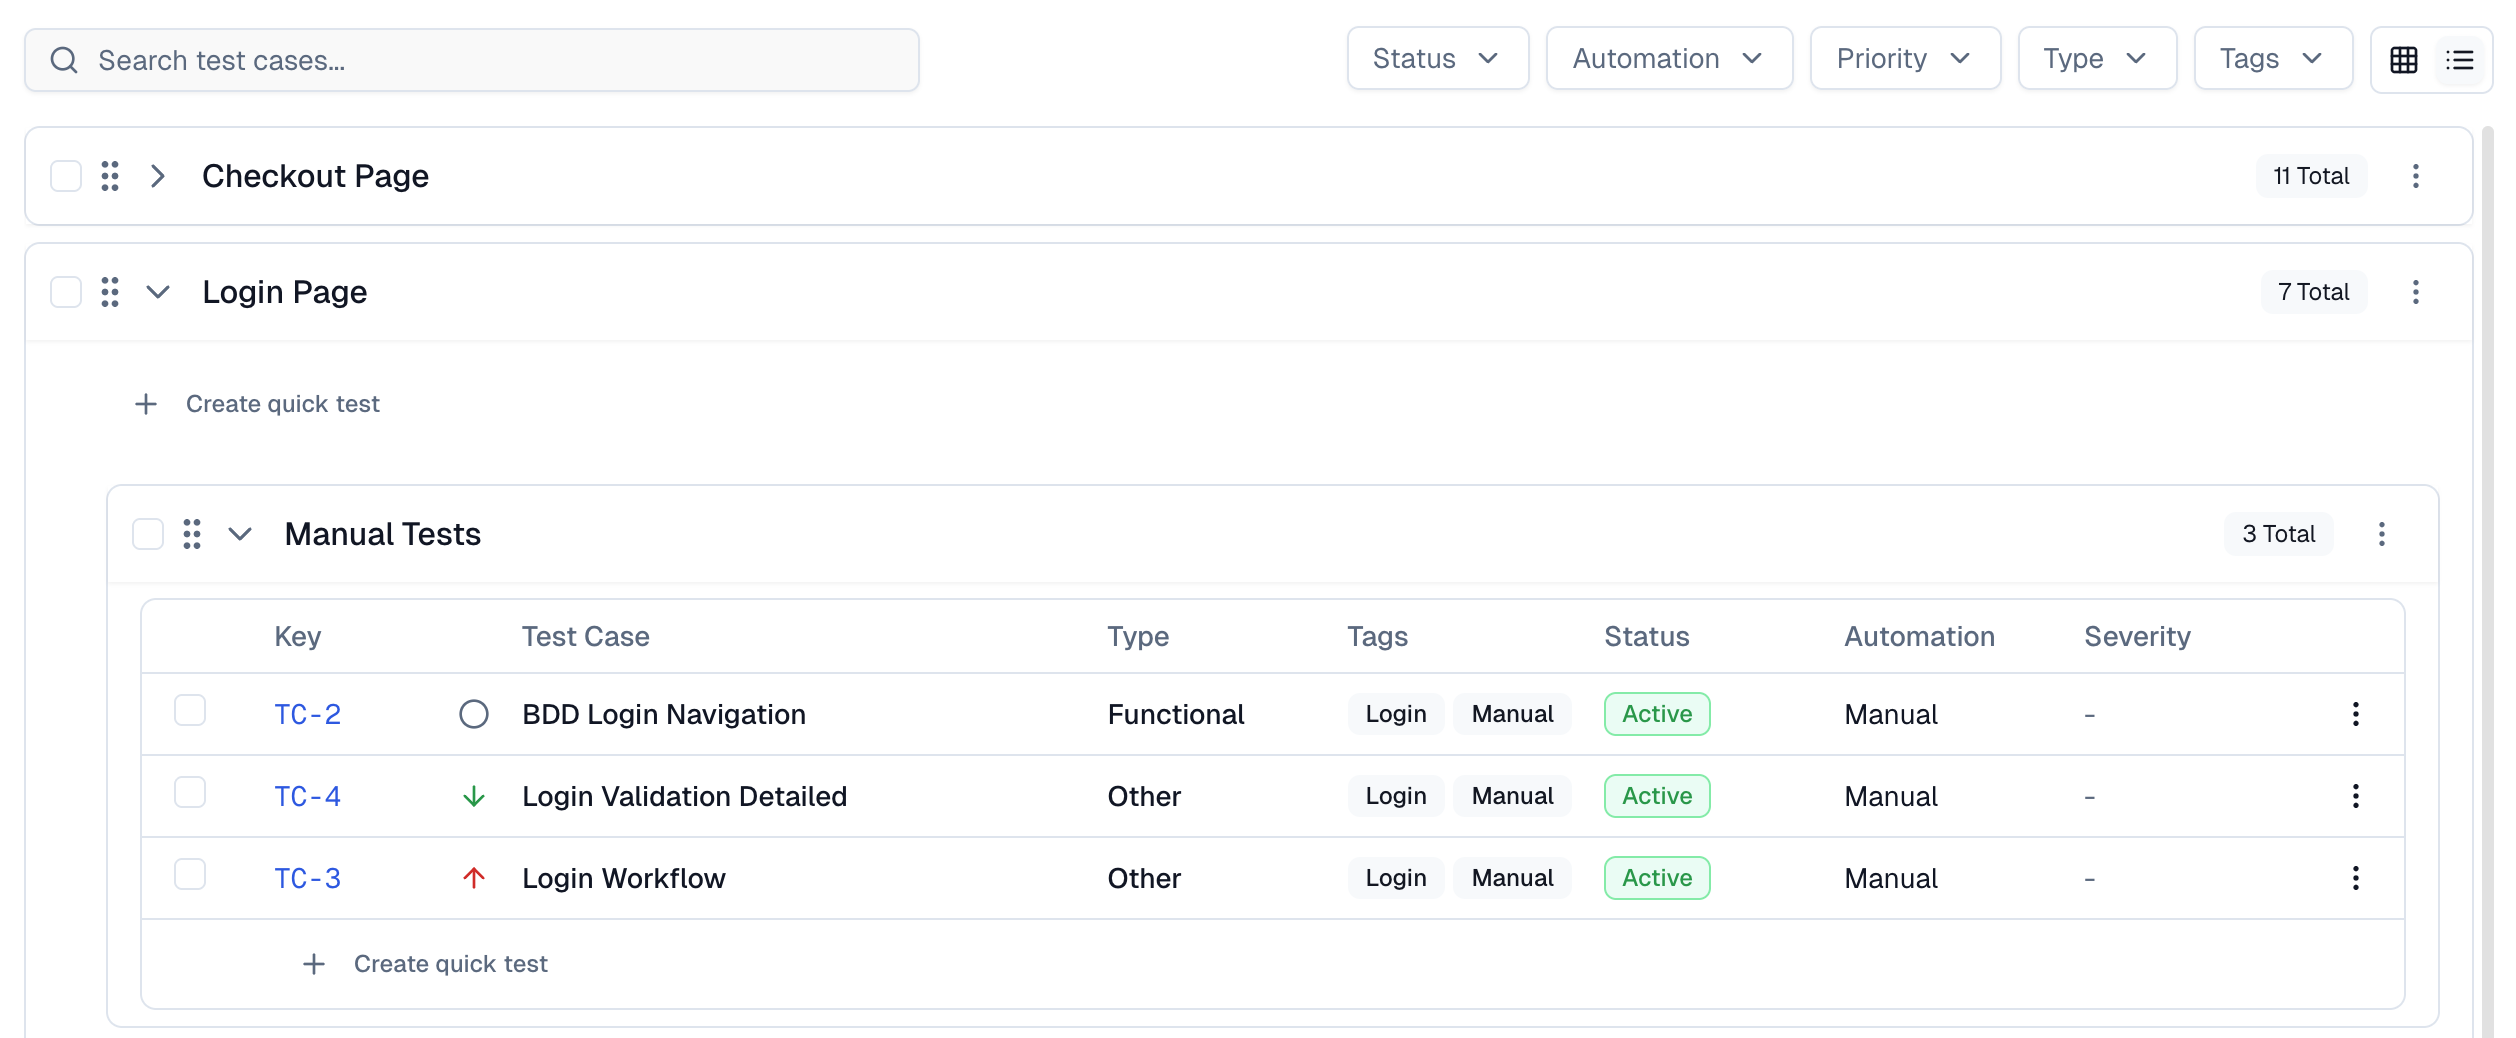This screenshot has height=1038, width=2516.
Task: Check the Checkout Page checkbox
Action: click(x=65, y=176)
